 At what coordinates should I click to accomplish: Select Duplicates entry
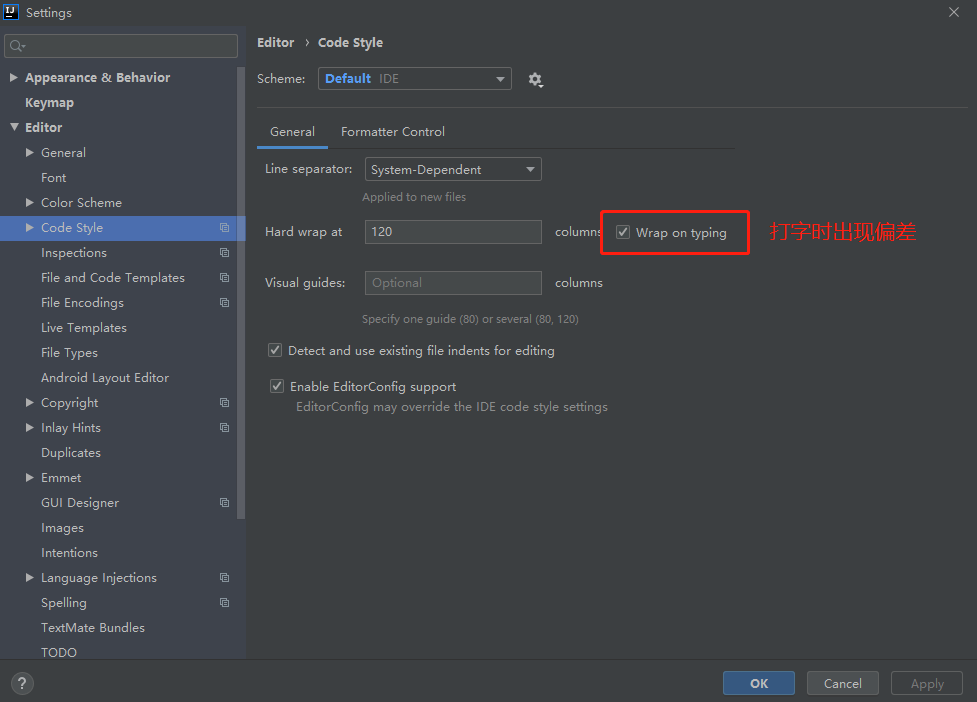pos(70,453)
